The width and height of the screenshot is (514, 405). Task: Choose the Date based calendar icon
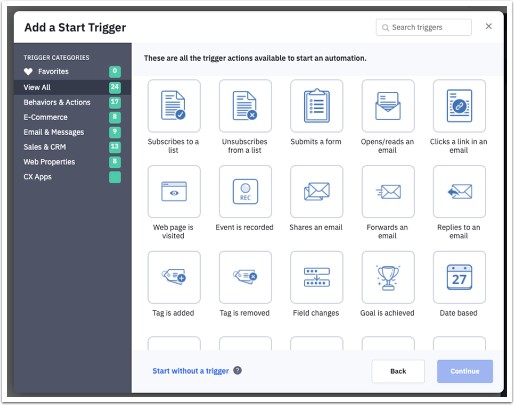tap(459, 277)
